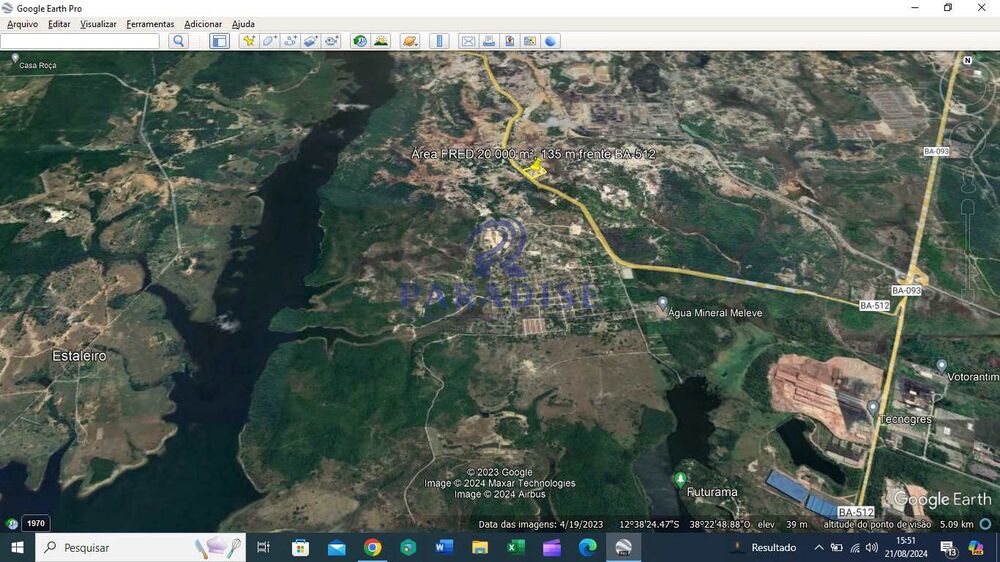Click the Água Mineral Meleve placemark
The height and width of the screenshot is (562, 1000).
(x=662, y=303)
